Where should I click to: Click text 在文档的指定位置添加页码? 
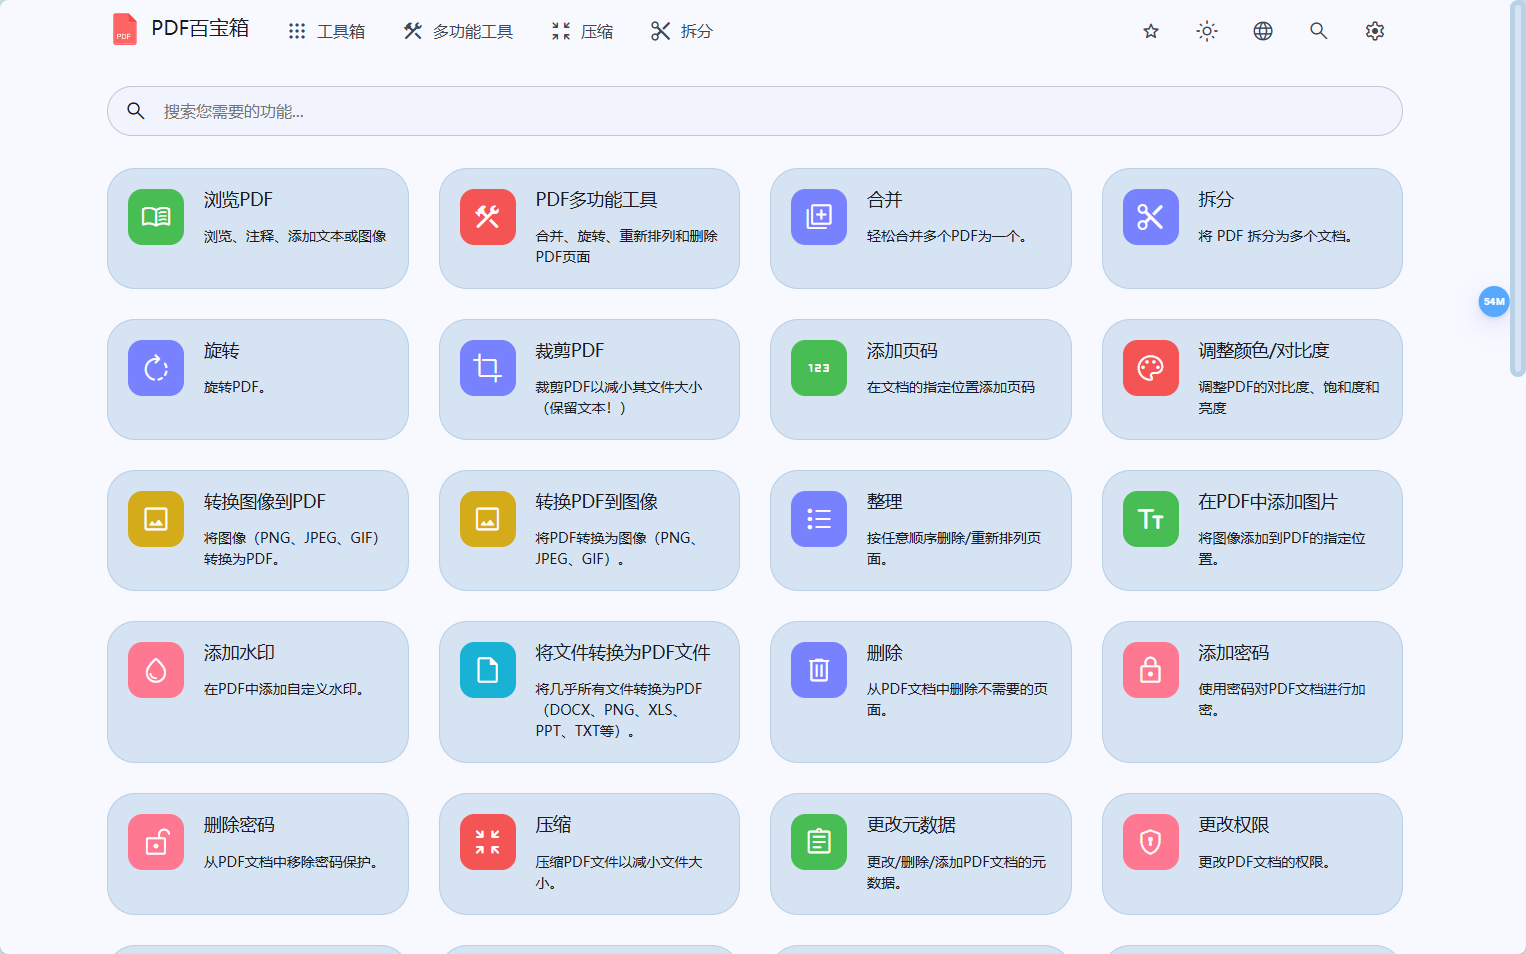tap(950, 387)
